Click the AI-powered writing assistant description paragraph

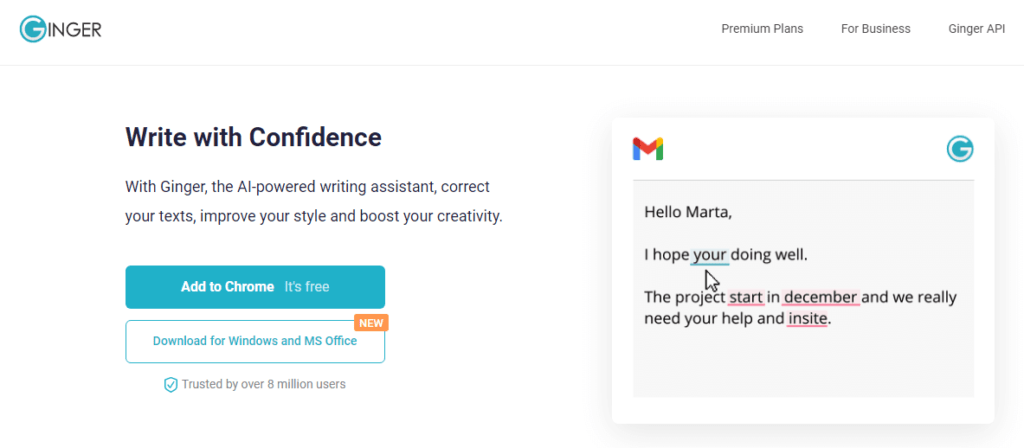point(313,201)
